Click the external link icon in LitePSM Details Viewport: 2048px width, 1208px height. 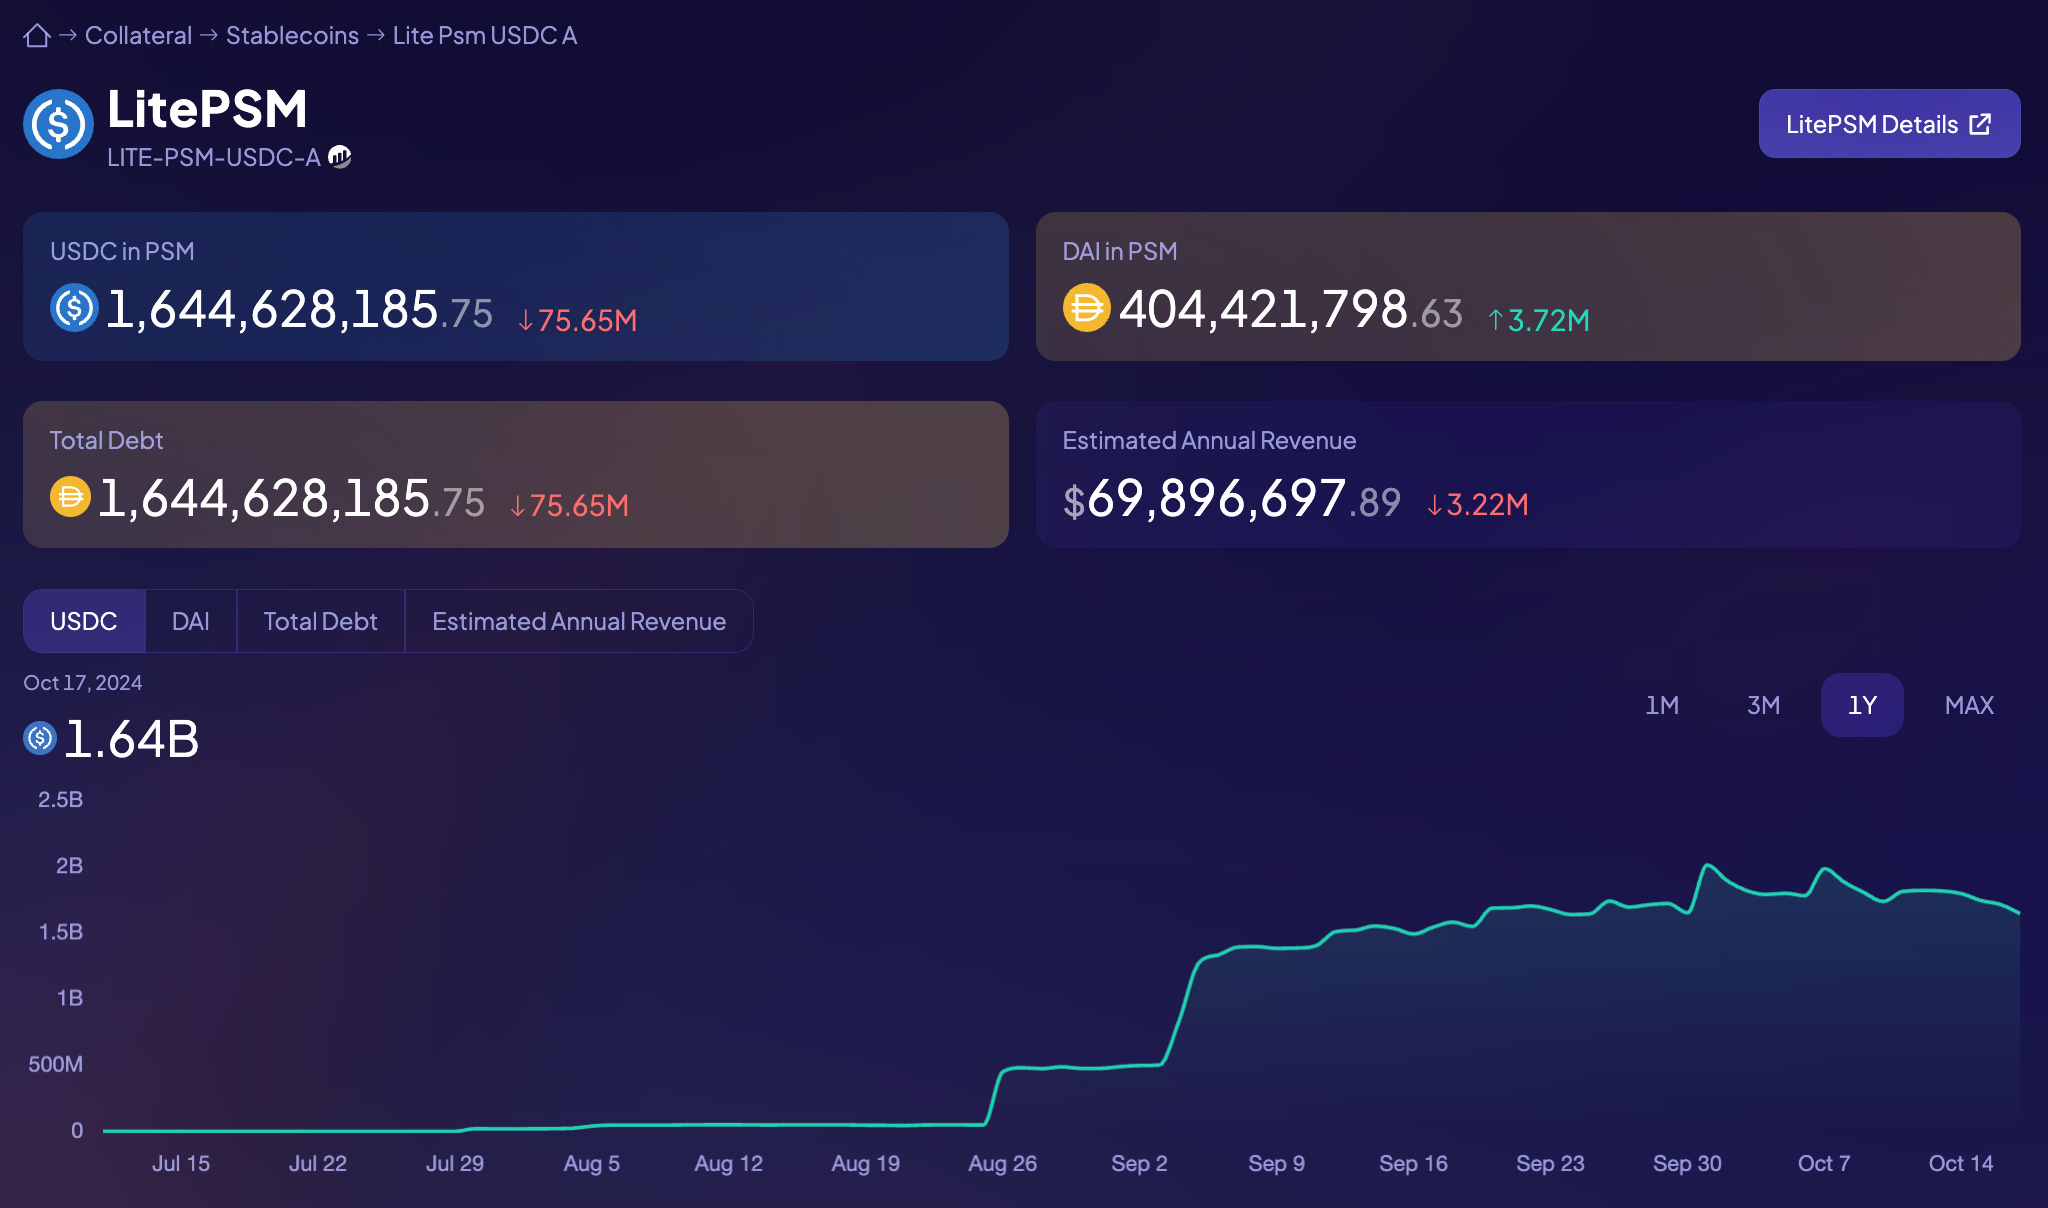coord(1979,123)
